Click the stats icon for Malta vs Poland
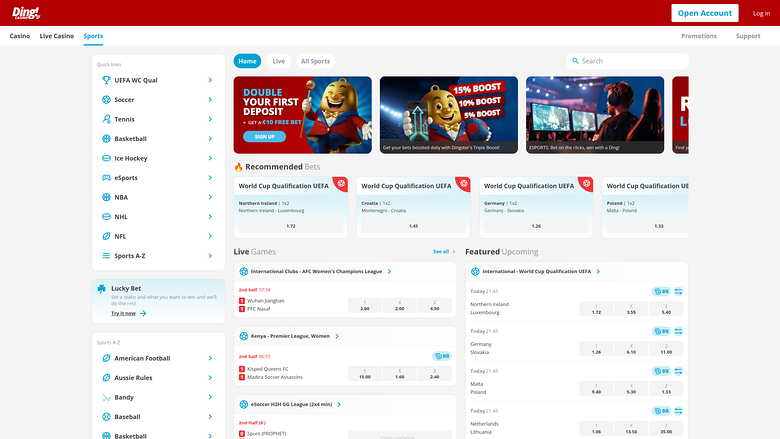Image resolution: width=780 pixels, height=439 pixels. pos(679,371)
